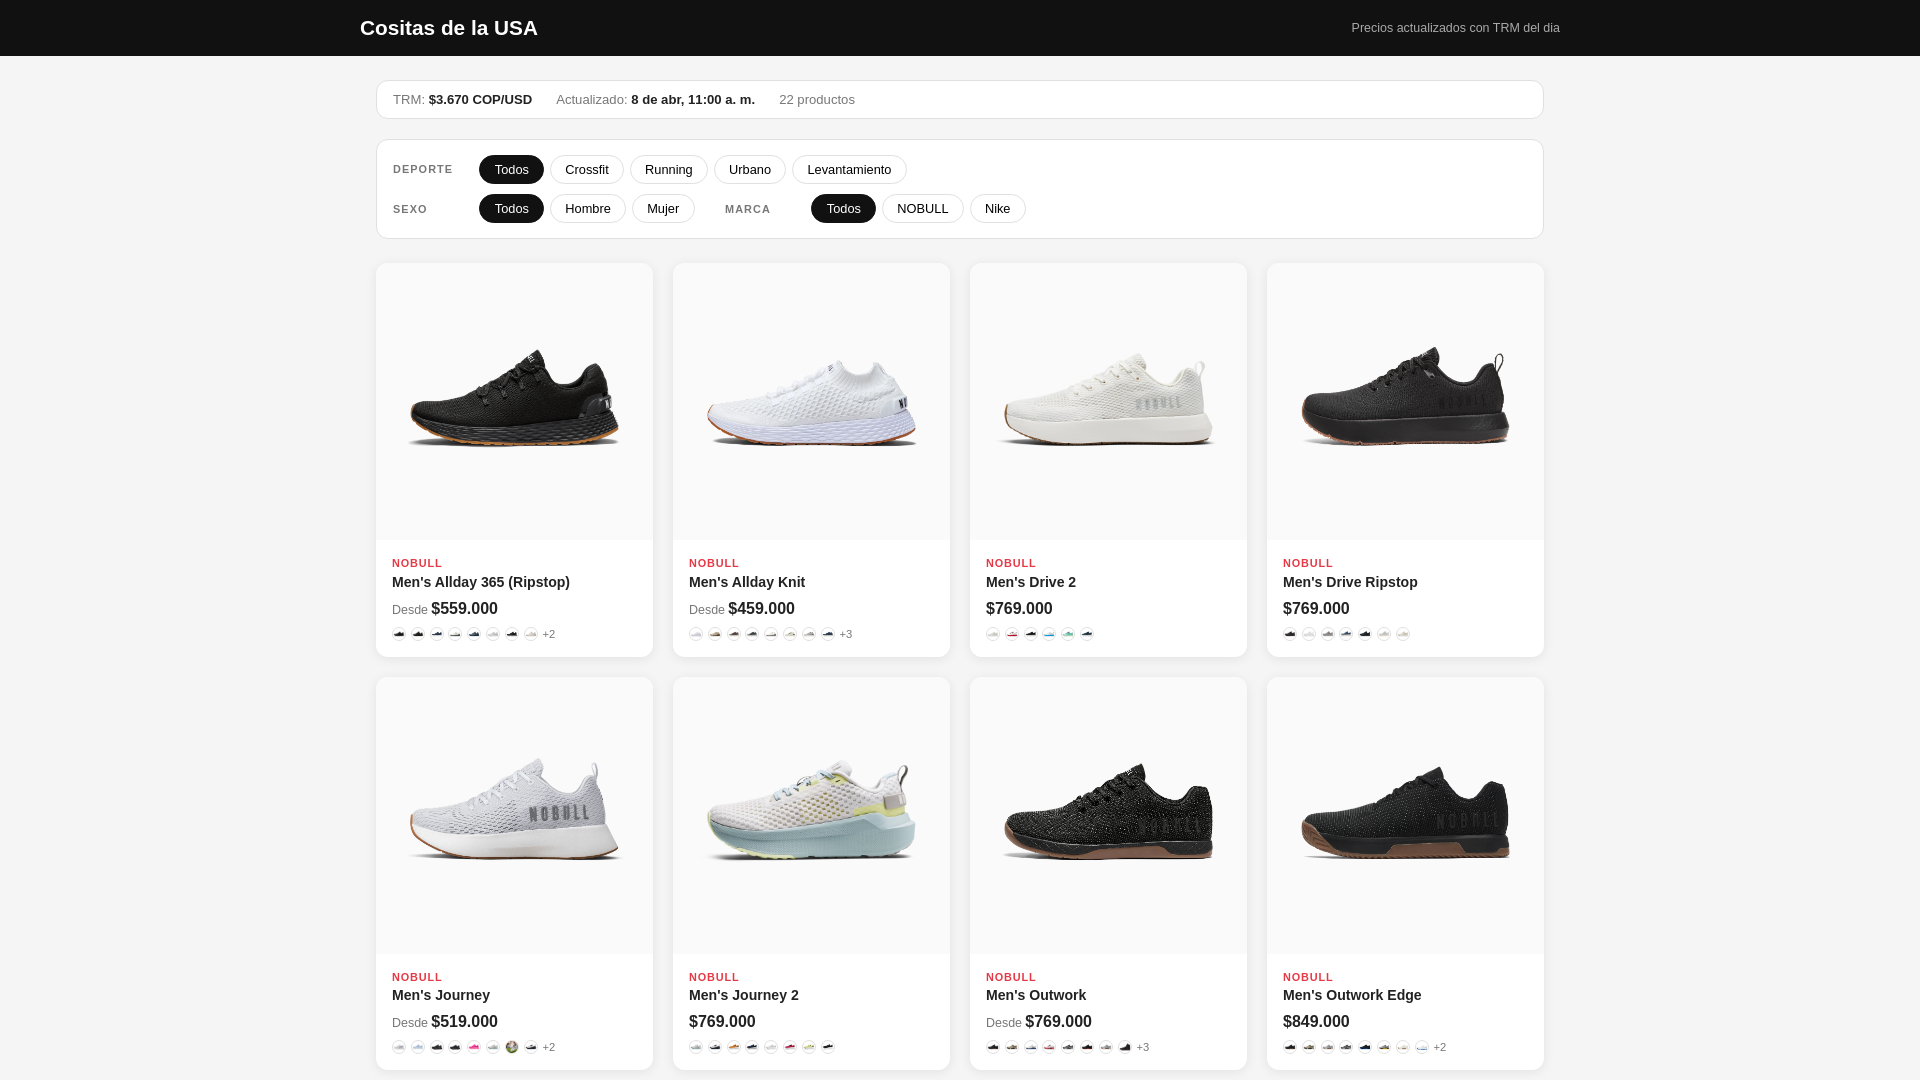This screenshot has width=1920, height=1080.
Task: Open Men's Allday Knit product title
Action: [747, 582]
